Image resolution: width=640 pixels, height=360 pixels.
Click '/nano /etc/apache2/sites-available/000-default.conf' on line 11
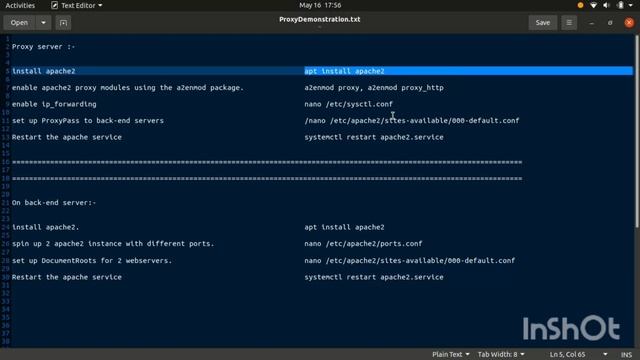tap(412, 120)
